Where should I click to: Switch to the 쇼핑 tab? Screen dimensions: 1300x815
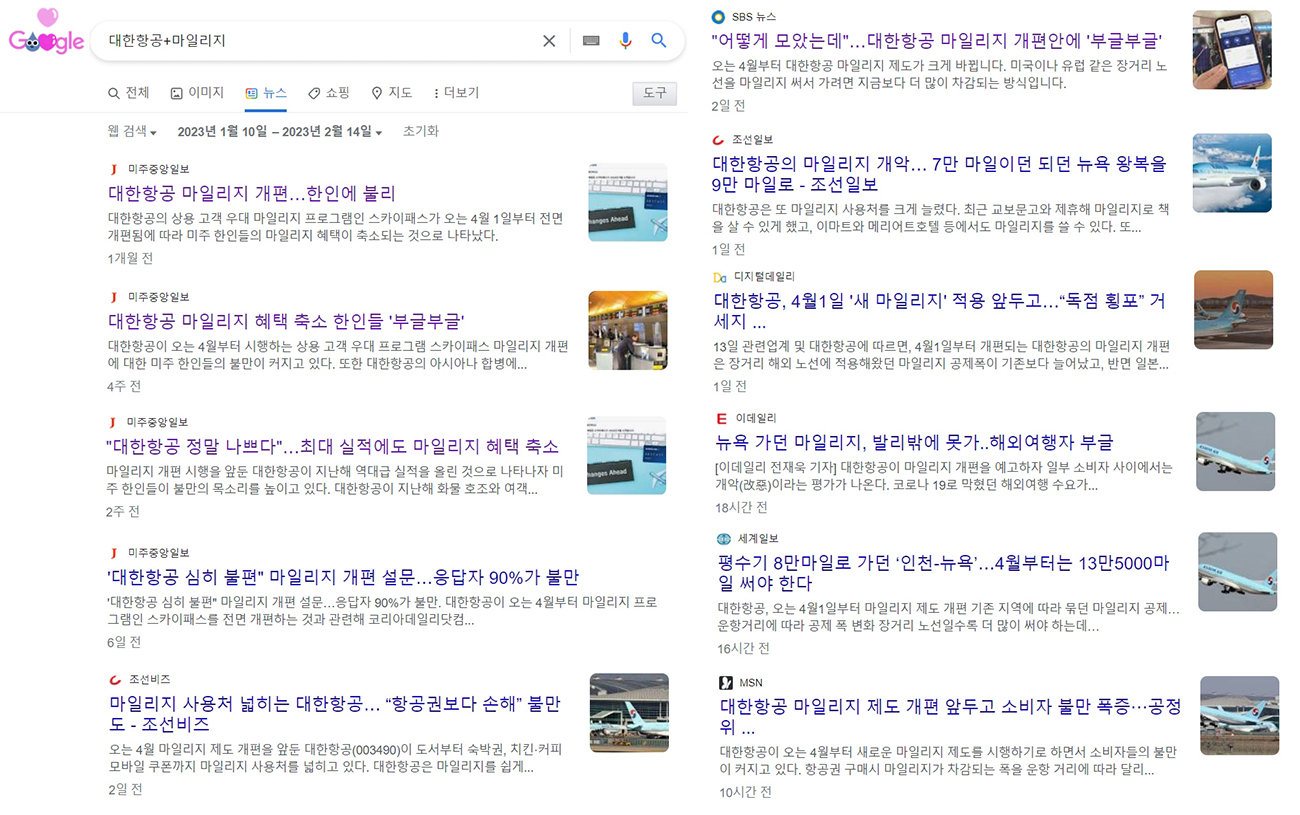[x=328, y=93]
